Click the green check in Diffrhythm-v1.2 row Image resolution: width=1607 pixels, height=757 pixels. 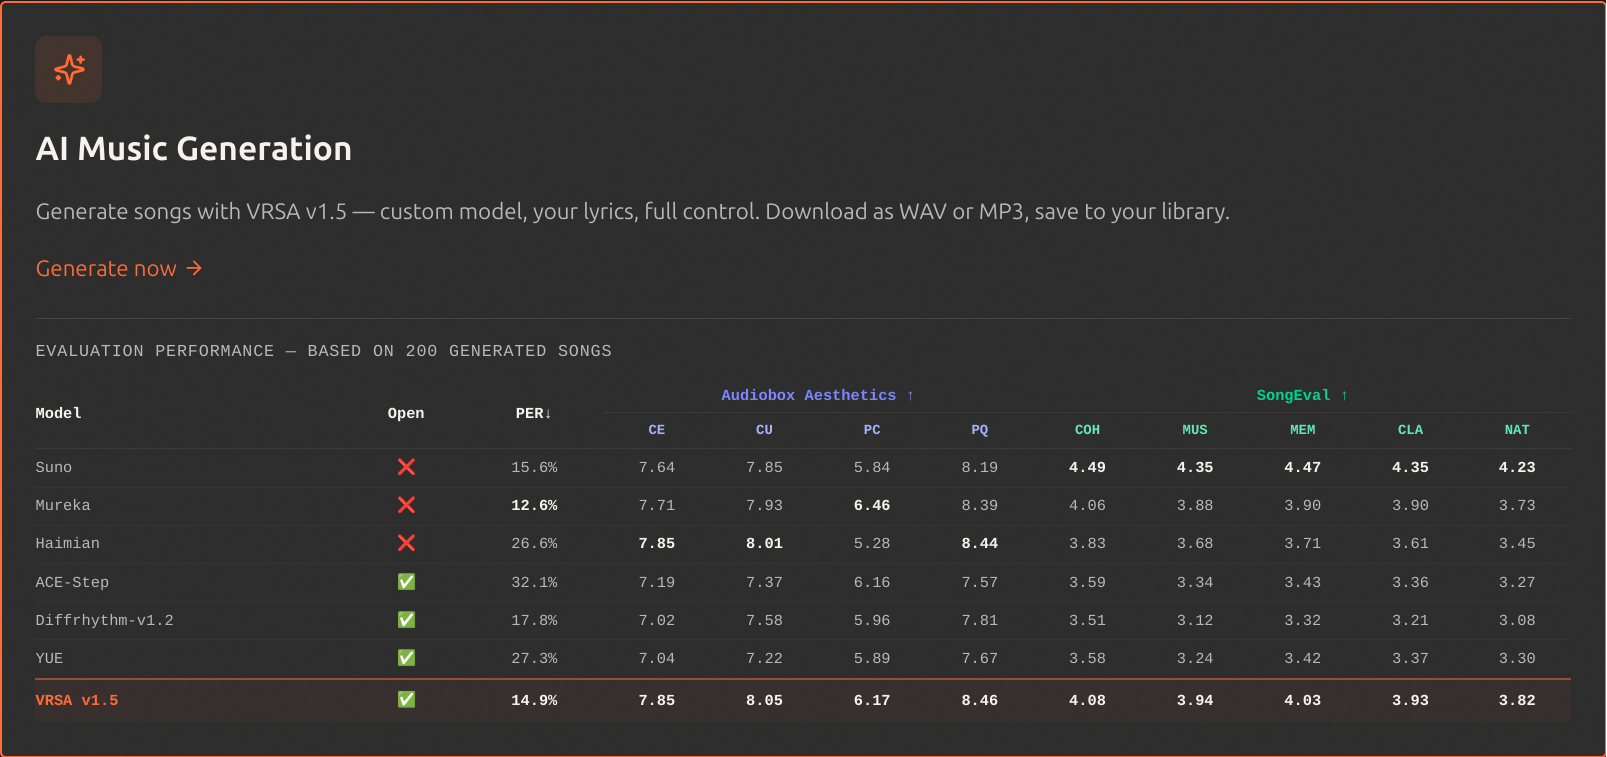click(x=406, y=620)
